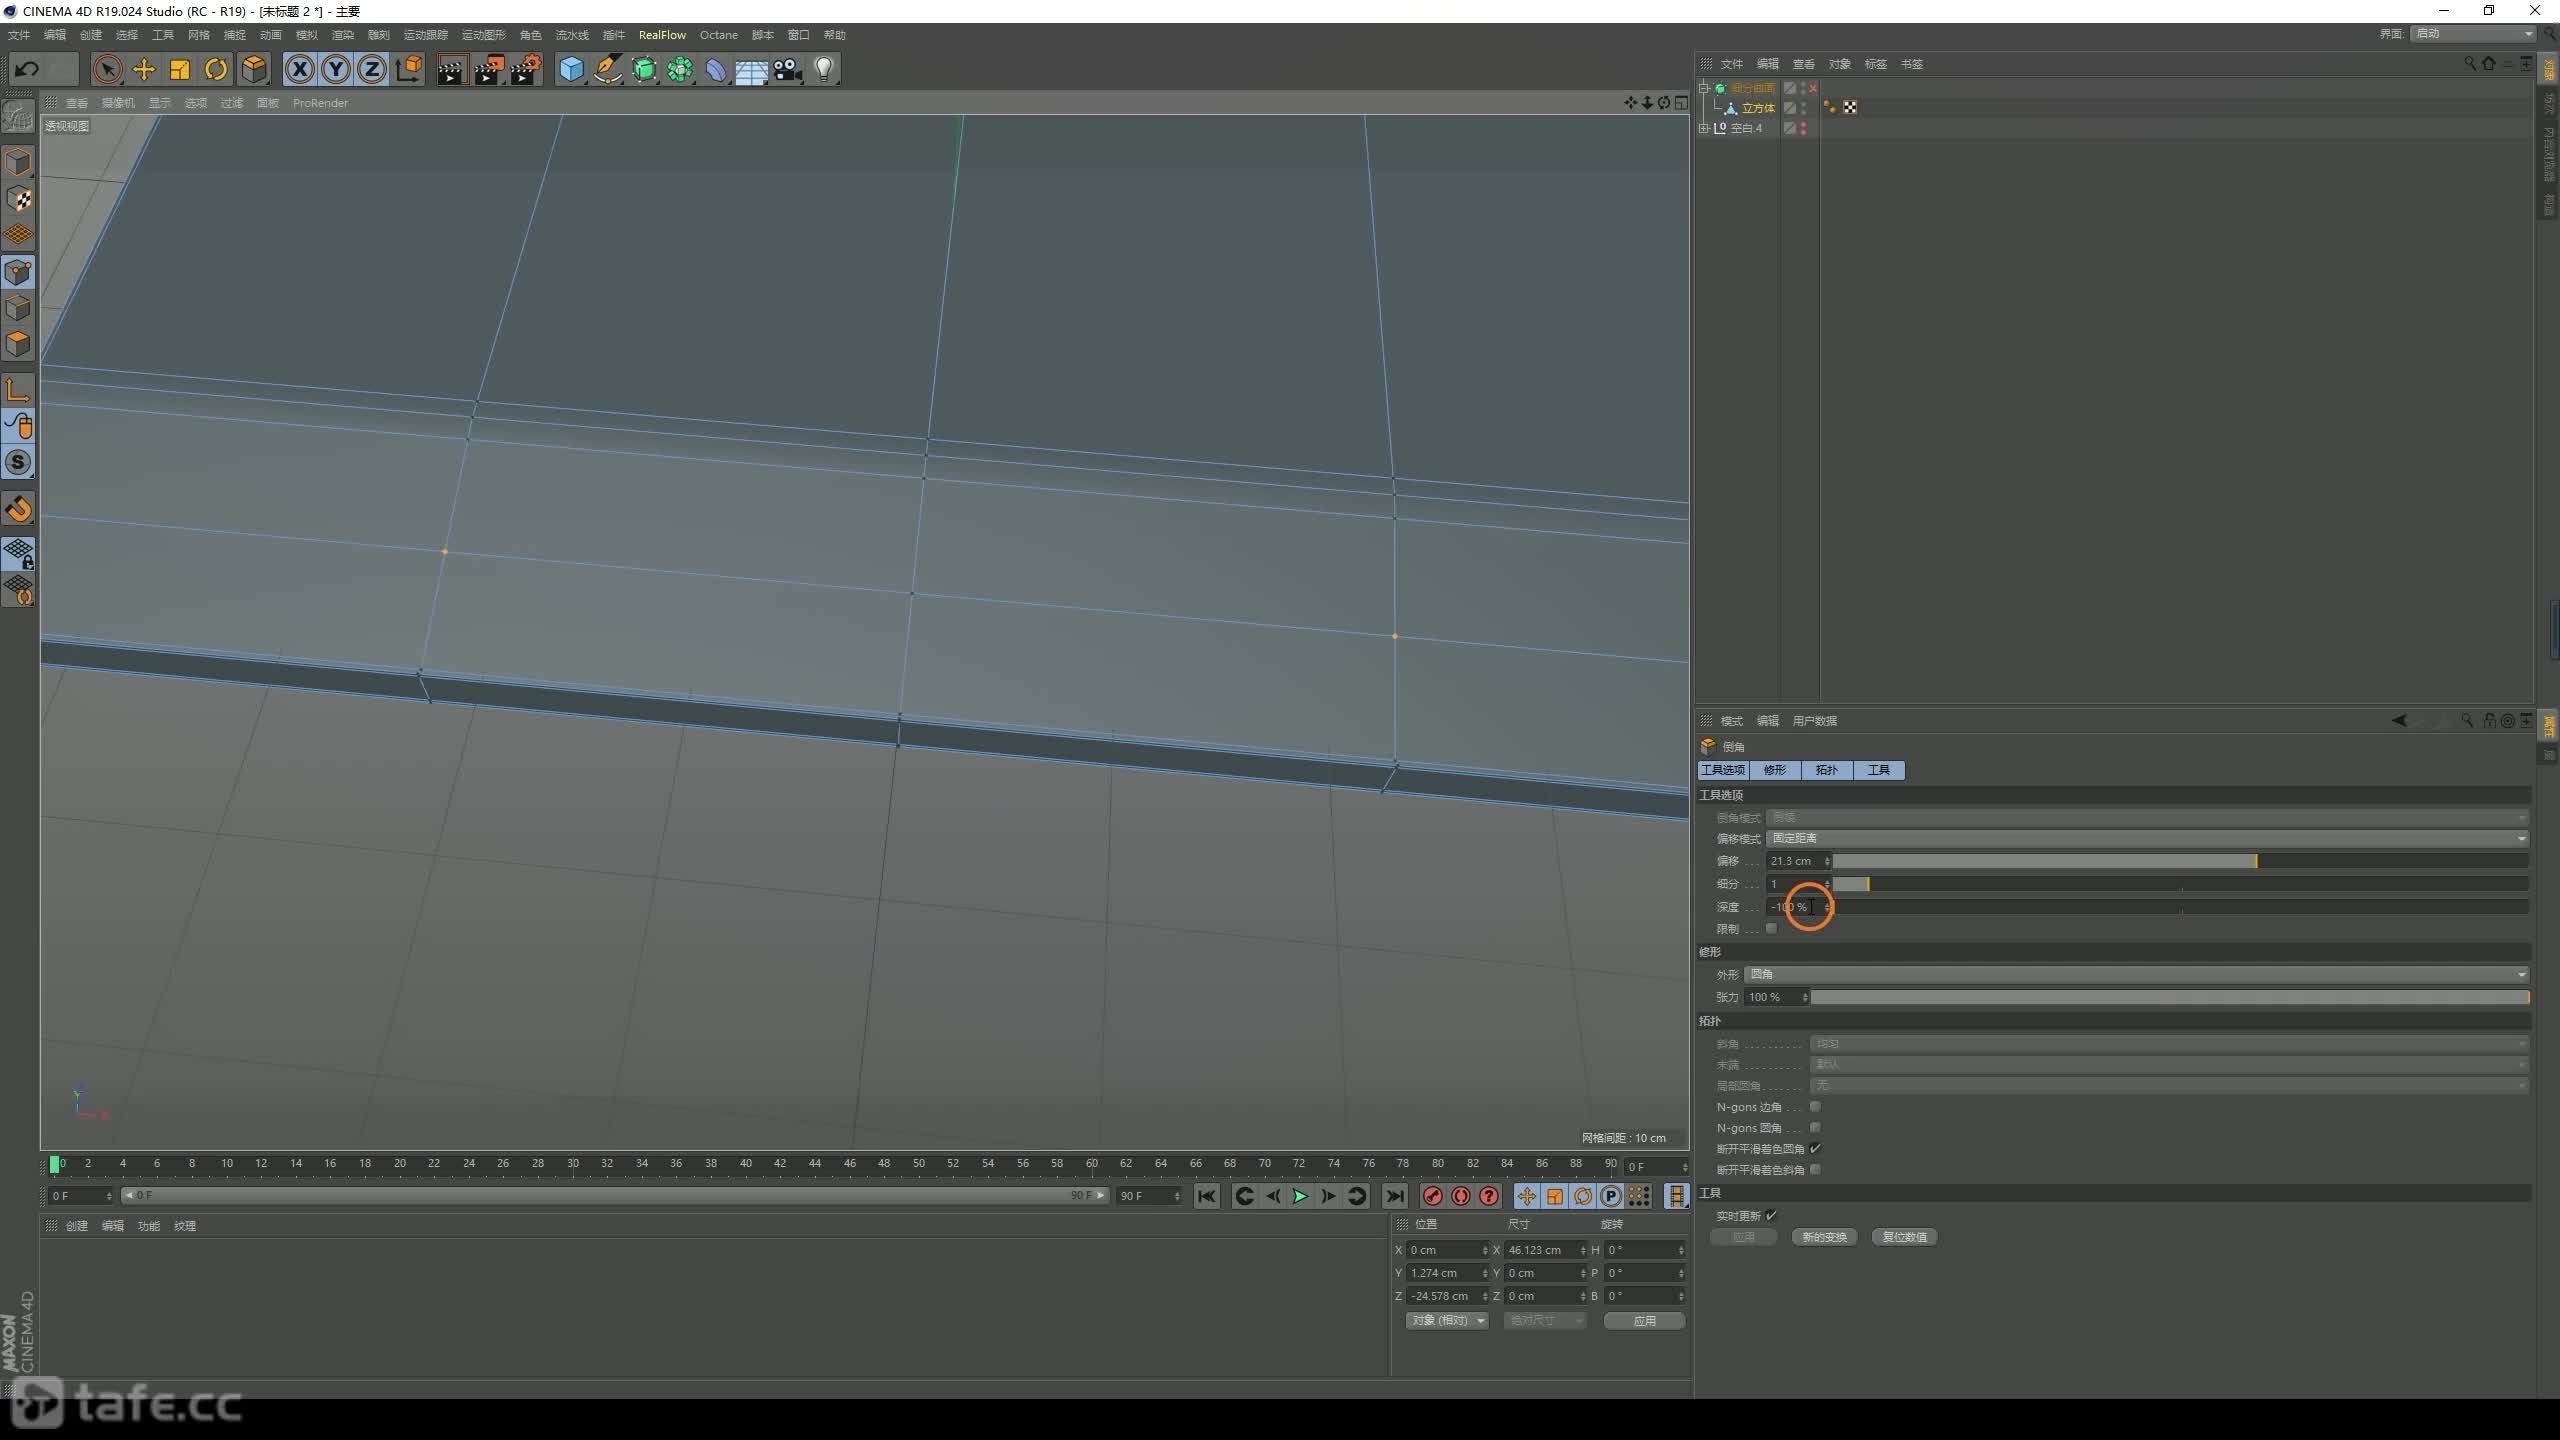The height and width of the screenshot is (1440, 2560).
Task: Add a Cube primitive object
Action: [x=571, y=69]
